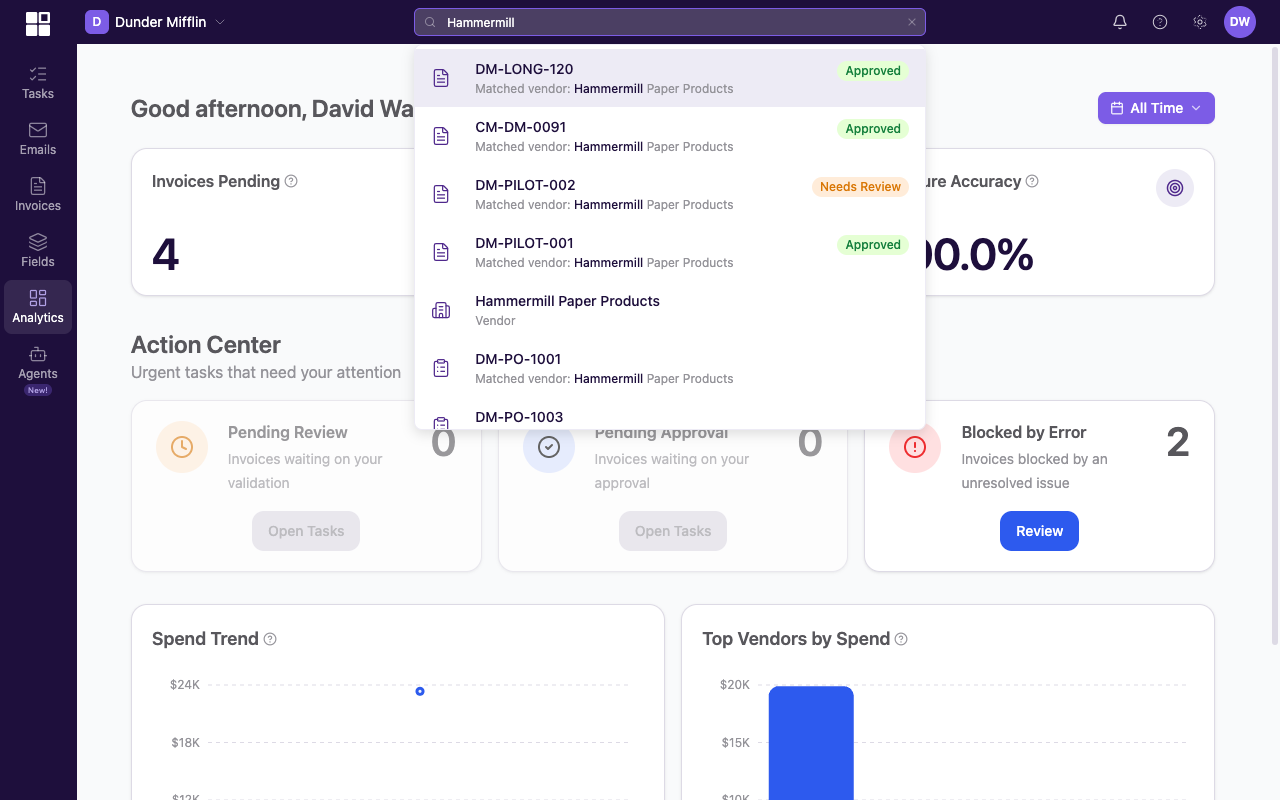
Task: Click the Accuracy card info icon
Action: point(1032,181)
